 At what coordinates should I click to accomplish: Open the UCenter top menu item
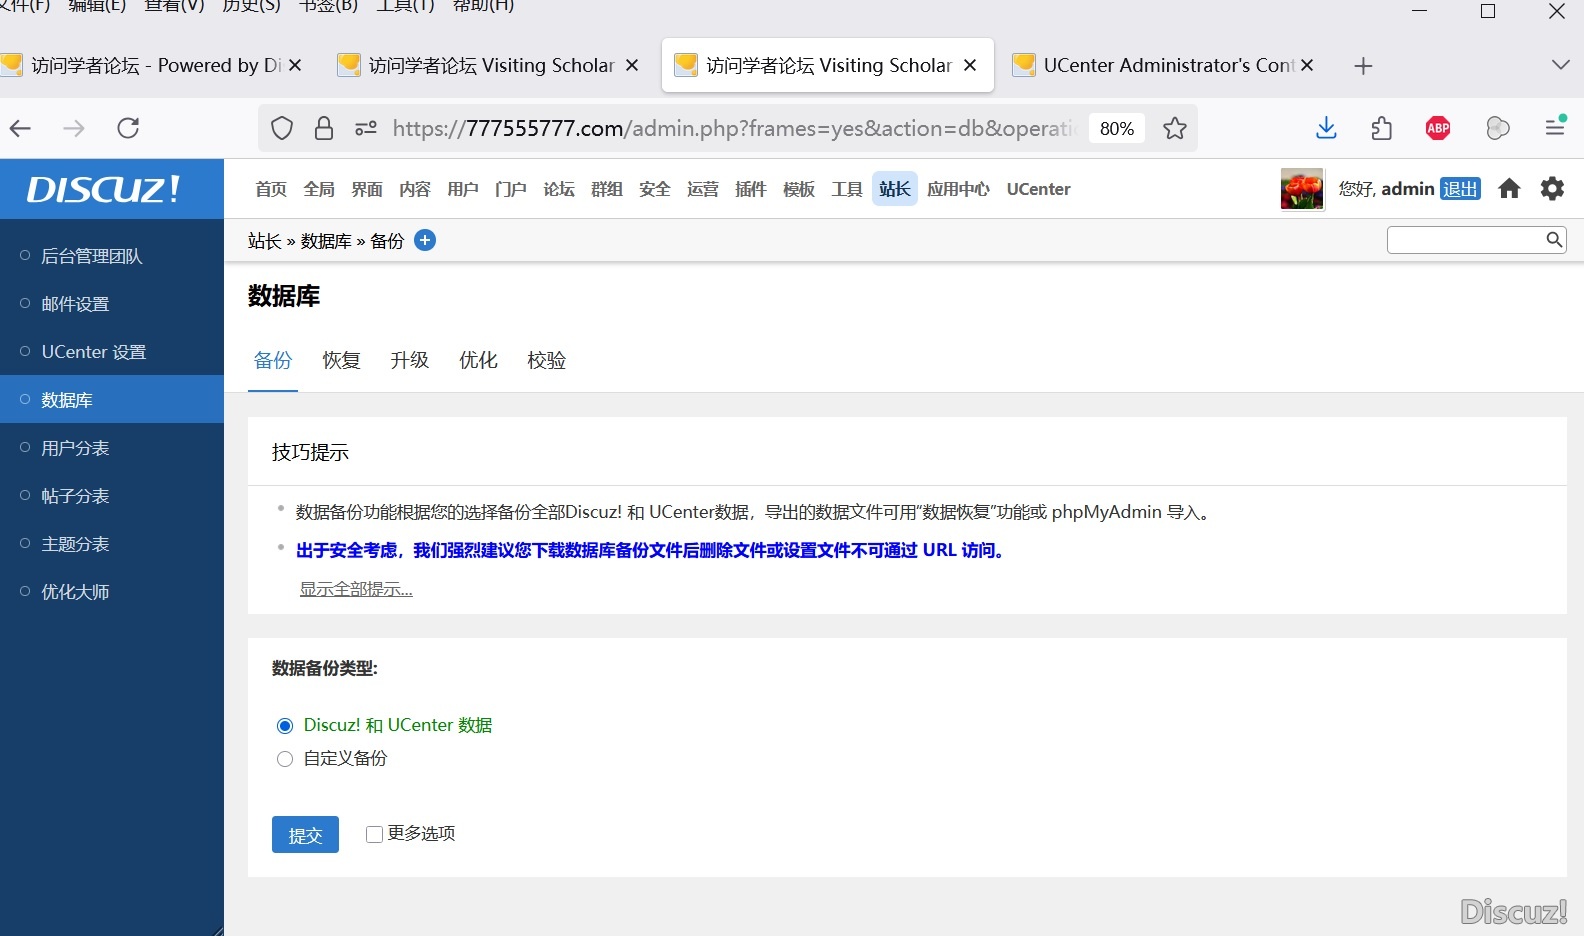click(x=1038, y=189)
